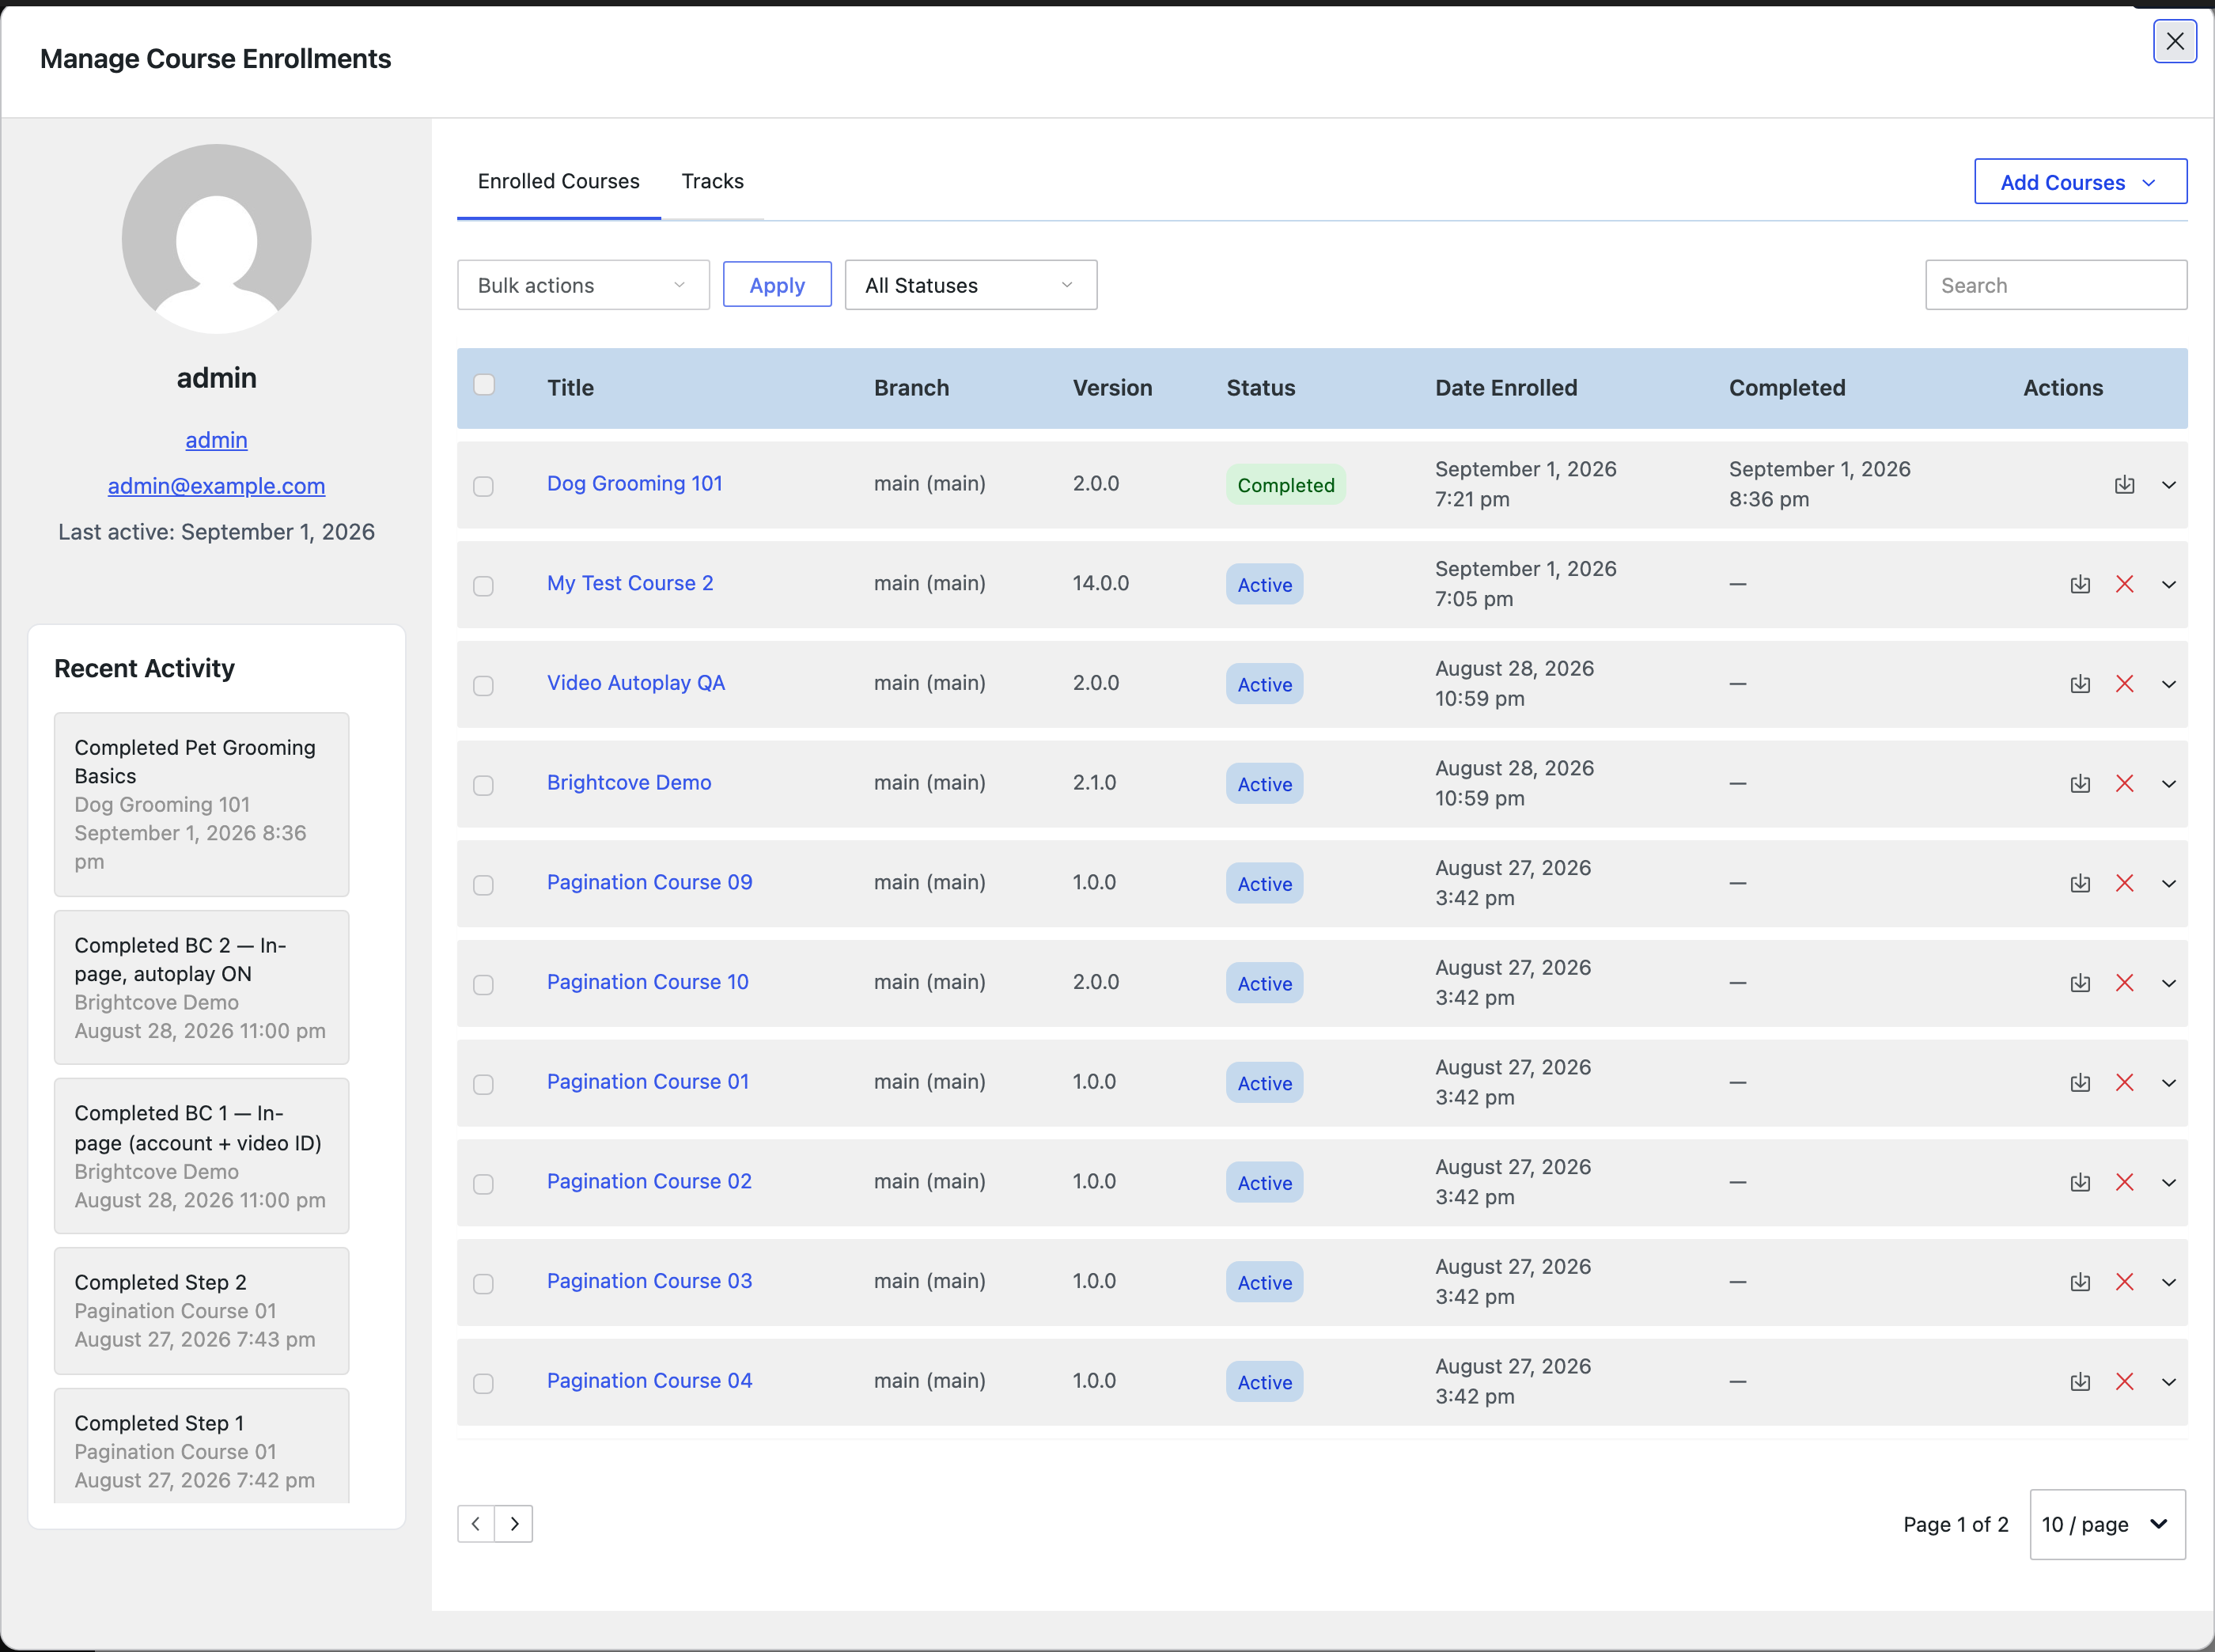Go to previous page with left arrow
This screenshot has height=1652, width=2215.
[x=476, y=1524]
